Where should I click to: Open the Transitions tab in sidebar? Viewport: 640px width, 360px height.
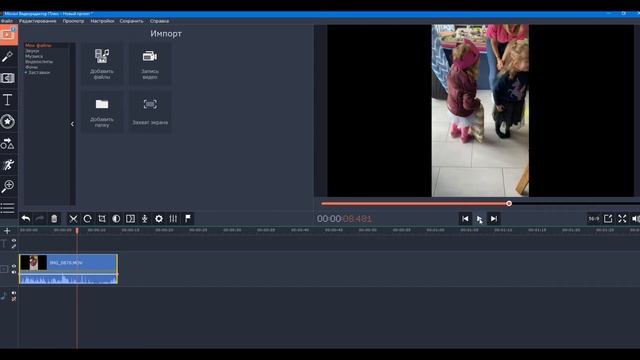click(x=8, y=78)
